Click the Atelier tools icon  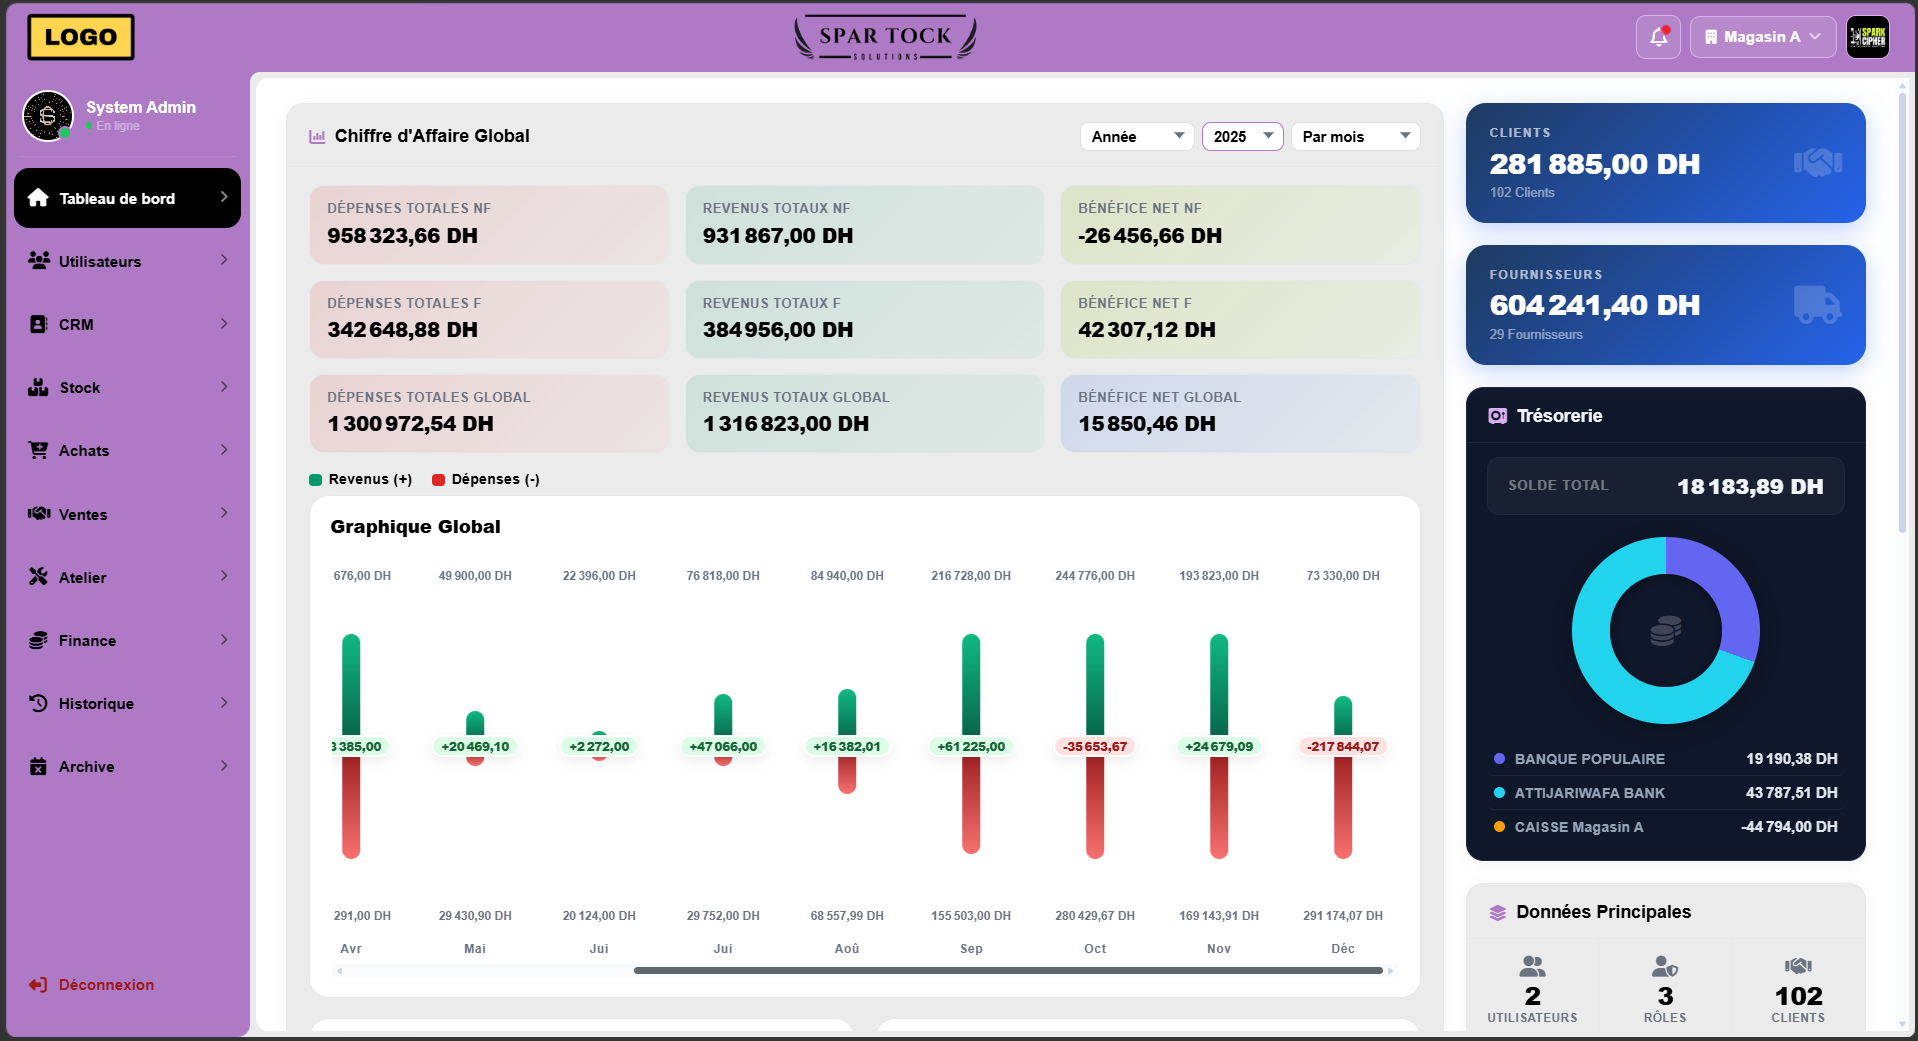click(38, 577)
